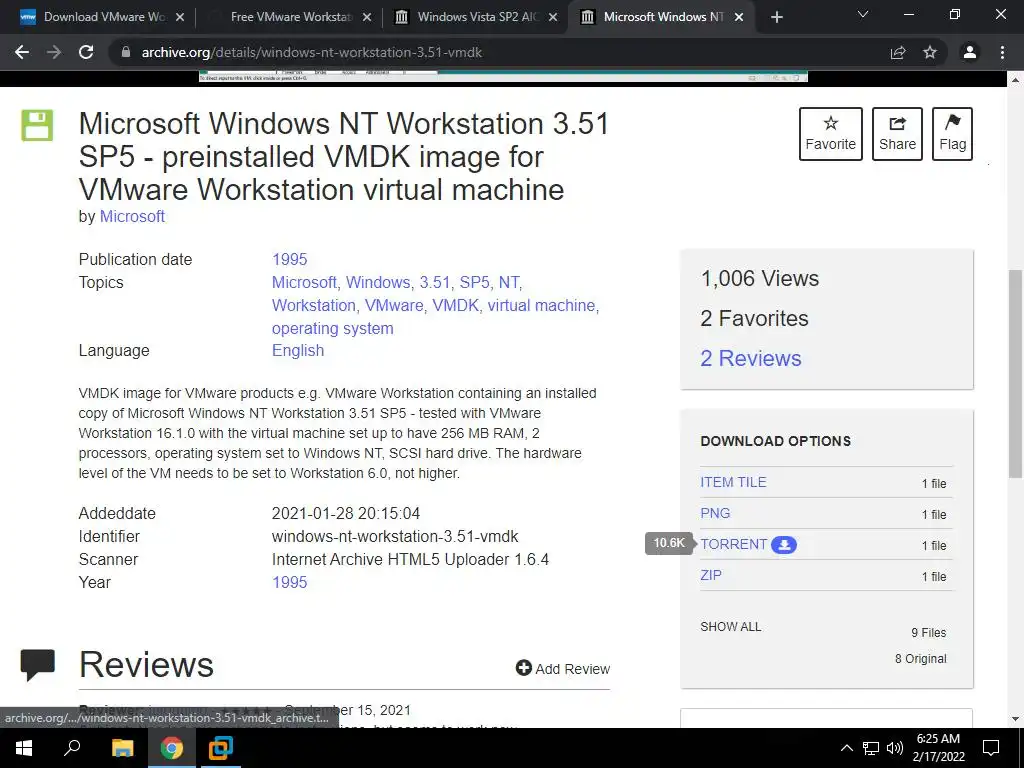Image resolution: width=1024 pixels, height=768 pixels.
Task: Click the Favorite star button
Action: pyautogui.click(x=831, y=134)
